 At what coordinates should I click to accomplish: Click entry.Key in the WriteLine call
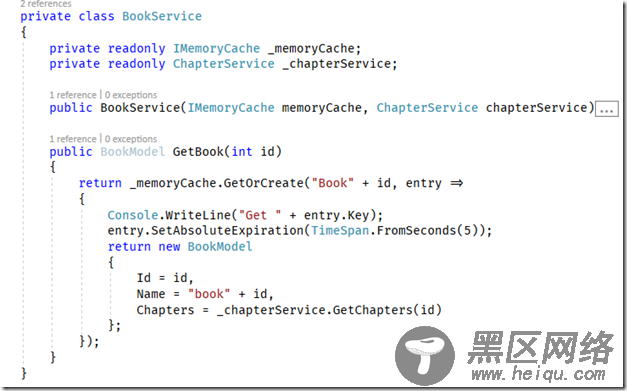336,215
